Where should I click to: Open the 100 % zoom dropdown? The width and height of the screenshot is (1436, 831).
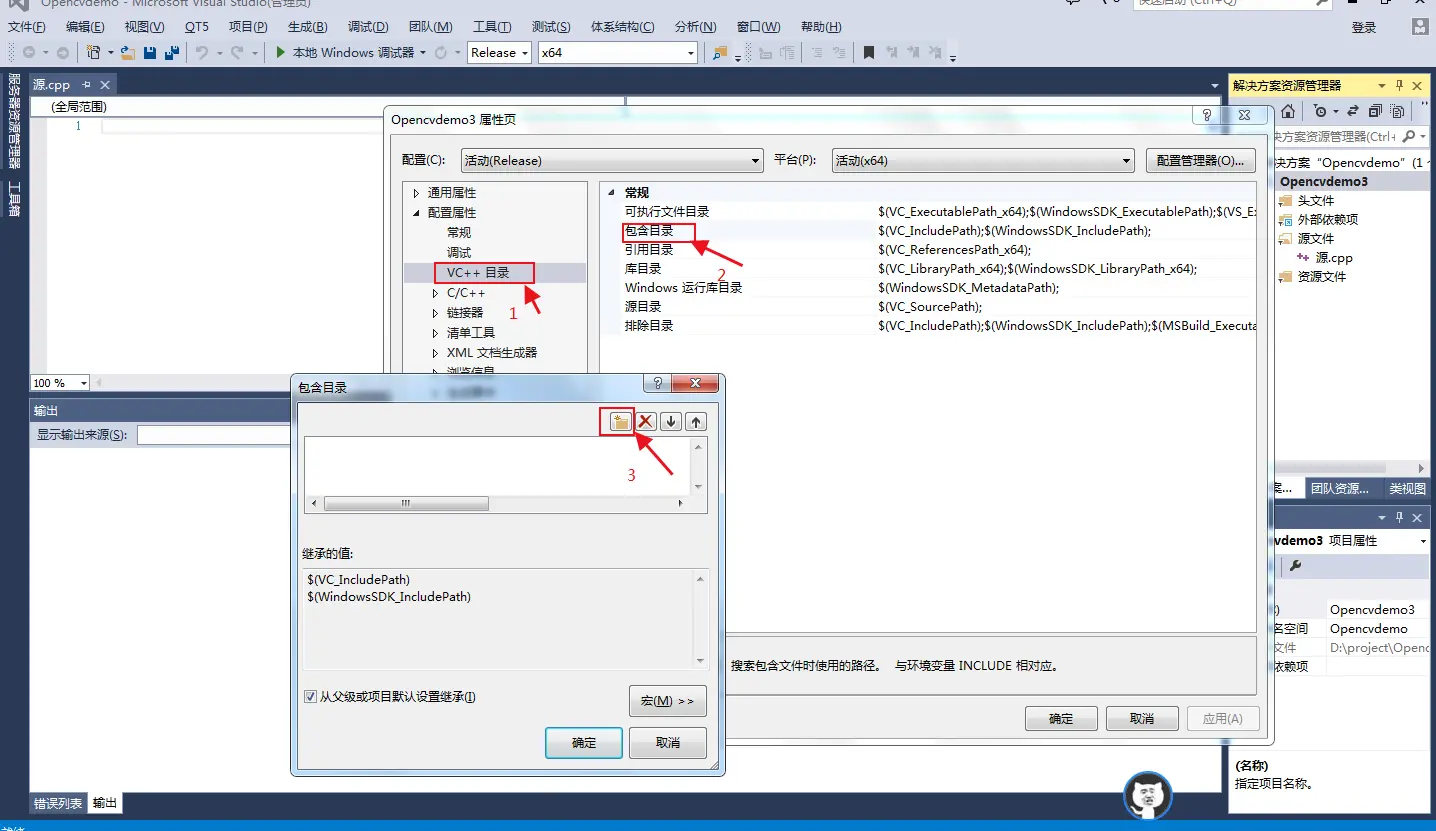pyautogui.click(x=60, y=383)
